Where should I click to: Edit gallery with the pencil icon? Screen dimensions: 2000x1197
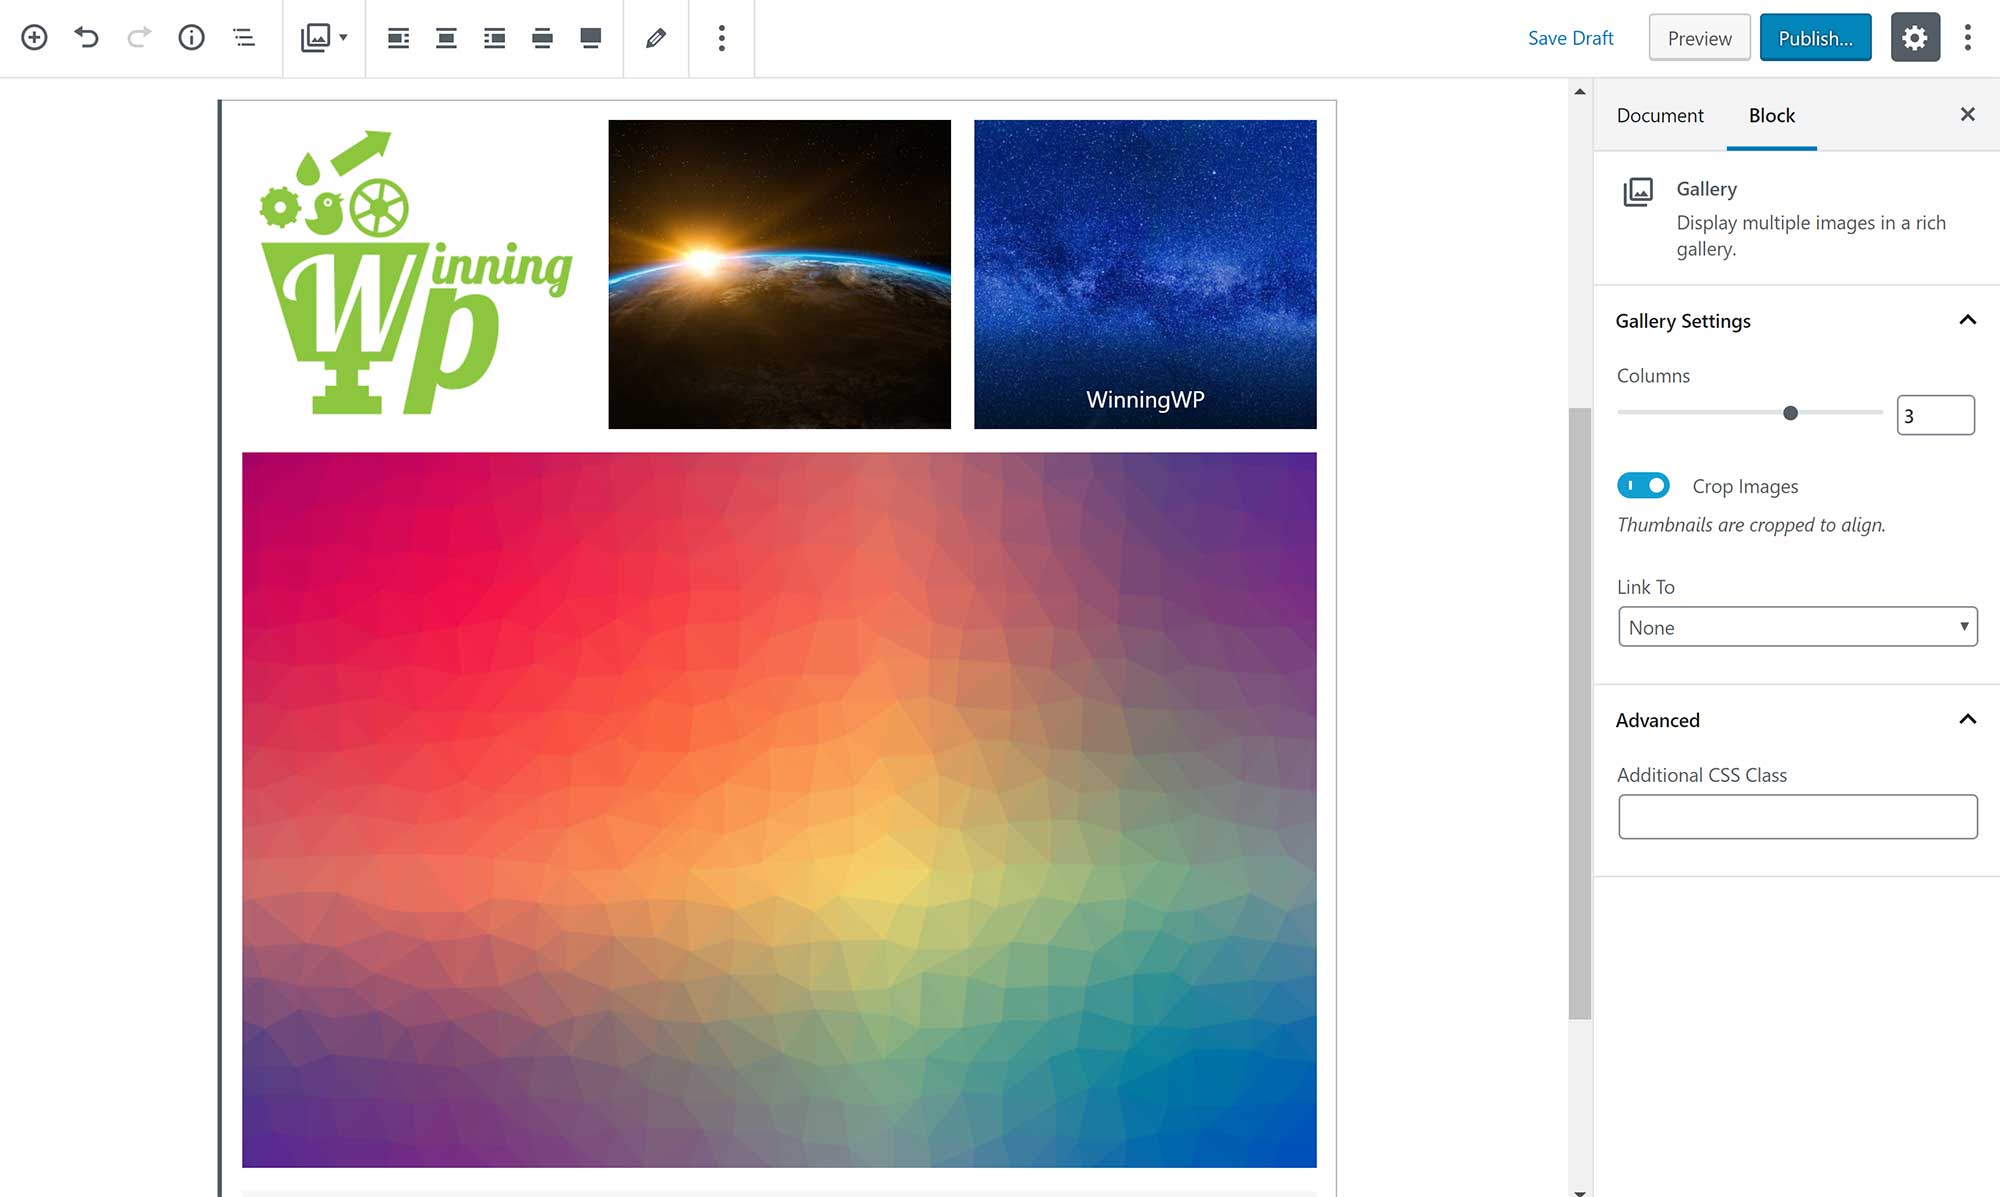656,38
